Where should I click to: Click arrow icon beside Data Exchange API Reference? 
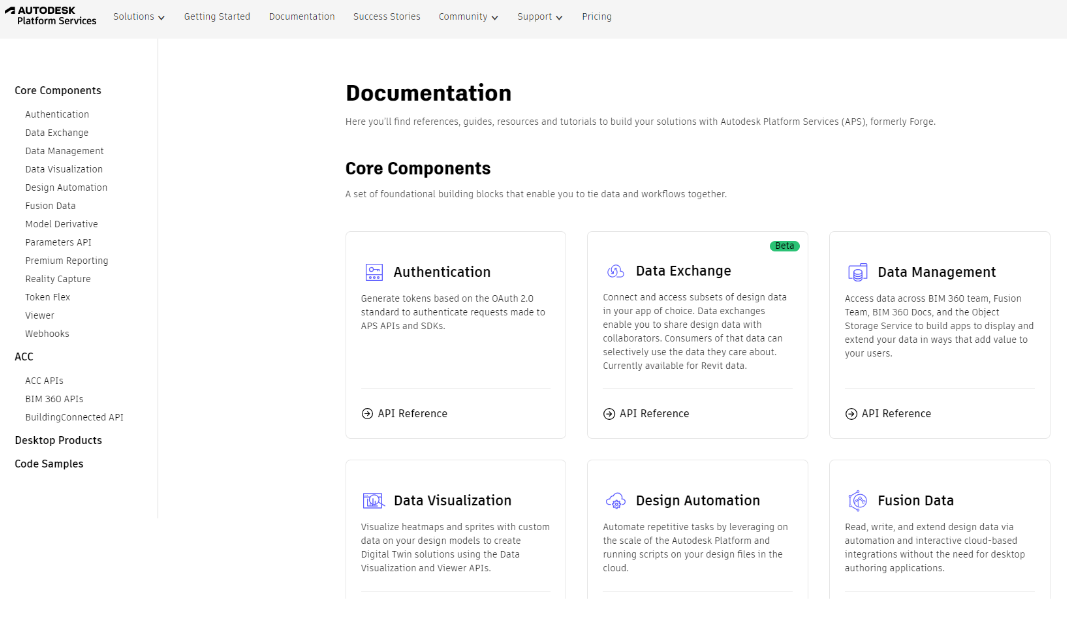[x=609, y=414]
